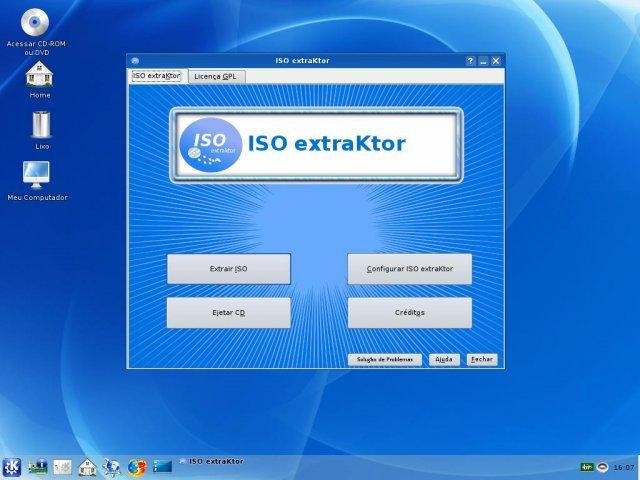Click the Extrair ISO button
The width and height of the screenshot is (640, 480).
pyautogui.click(x=229, y=269)
